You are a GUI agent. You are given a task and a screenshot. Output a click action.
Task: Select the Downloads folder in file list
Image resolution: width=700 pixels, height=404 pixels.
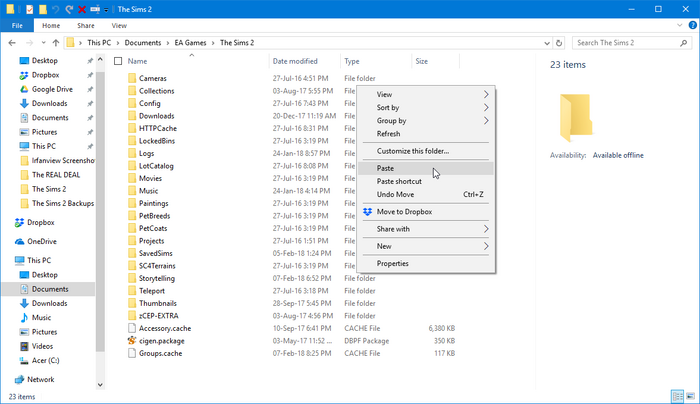pyautogui.click(x=156, y=116)
